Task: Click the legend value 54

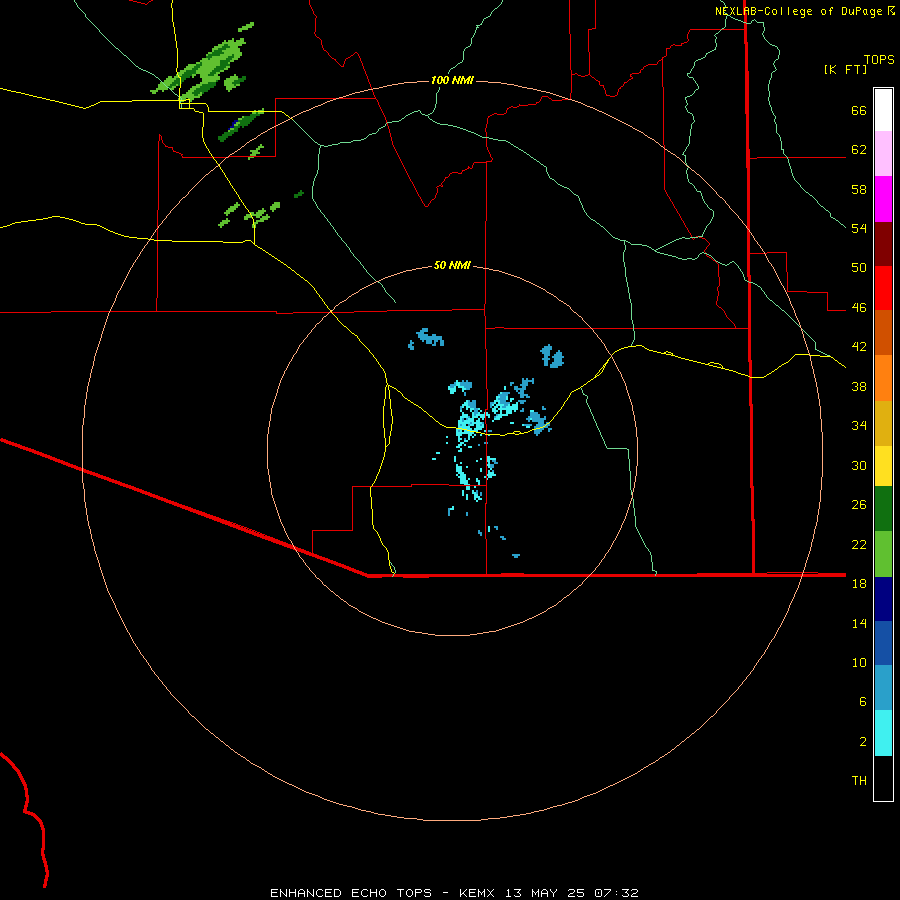Action: (859, 228)
